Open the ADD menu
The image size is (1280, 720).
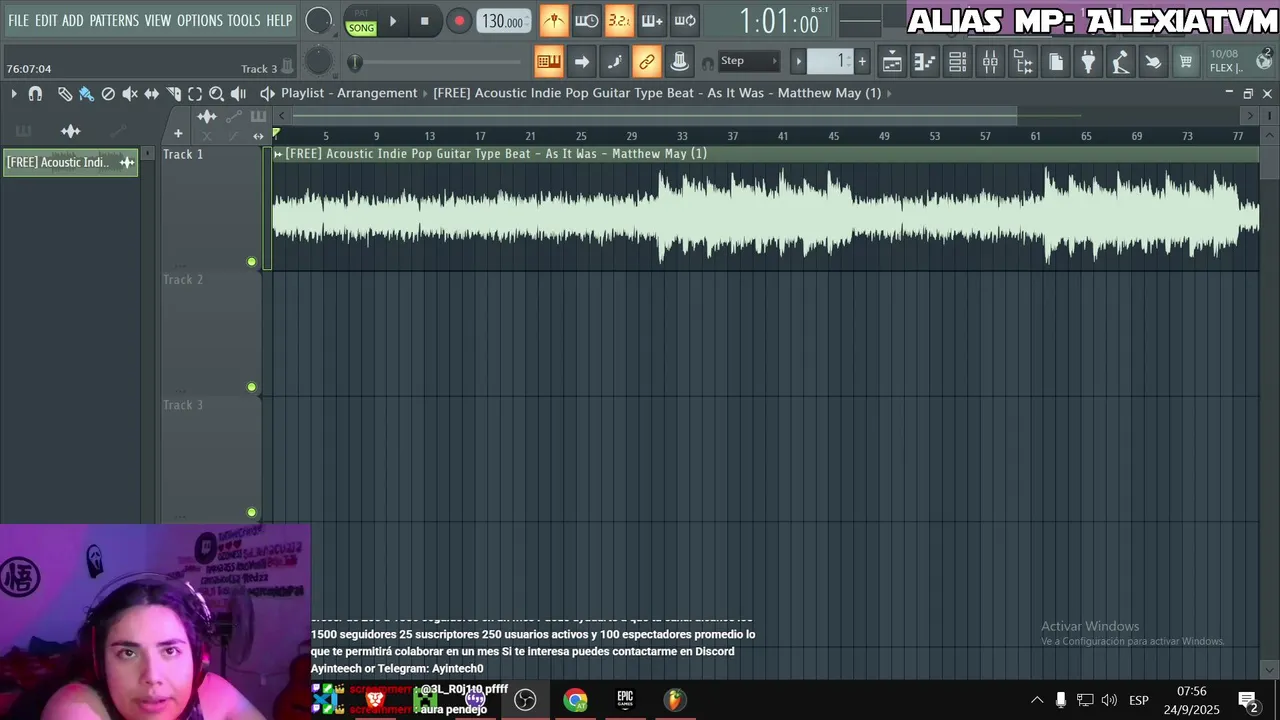[x=73, y=20]
